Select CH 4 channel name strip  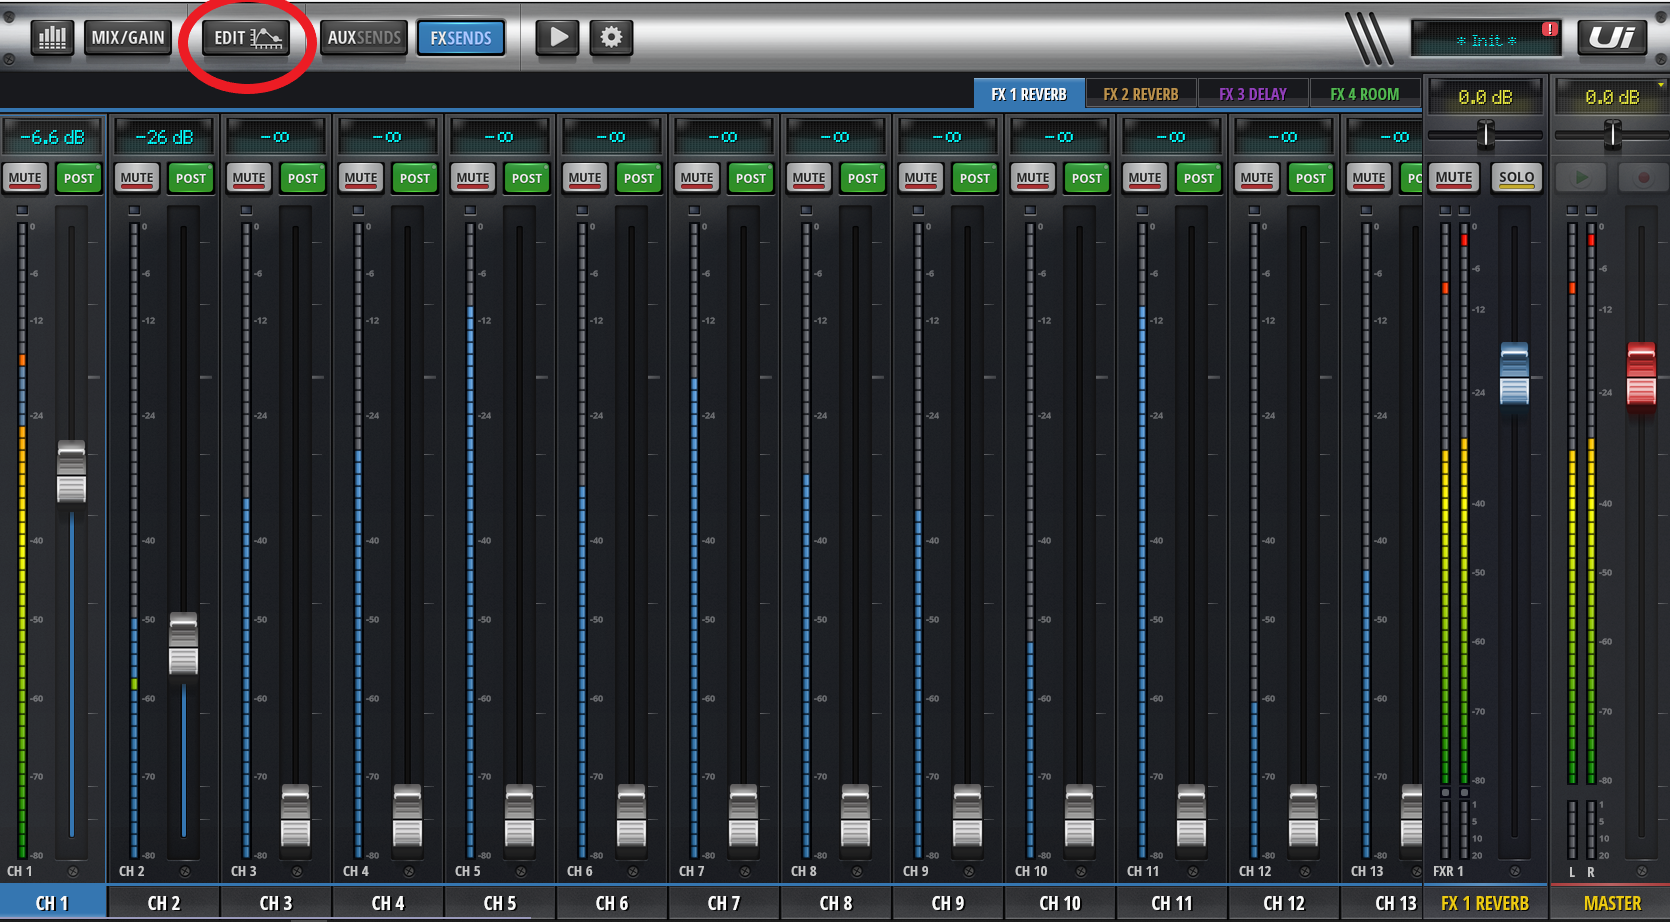388,903
